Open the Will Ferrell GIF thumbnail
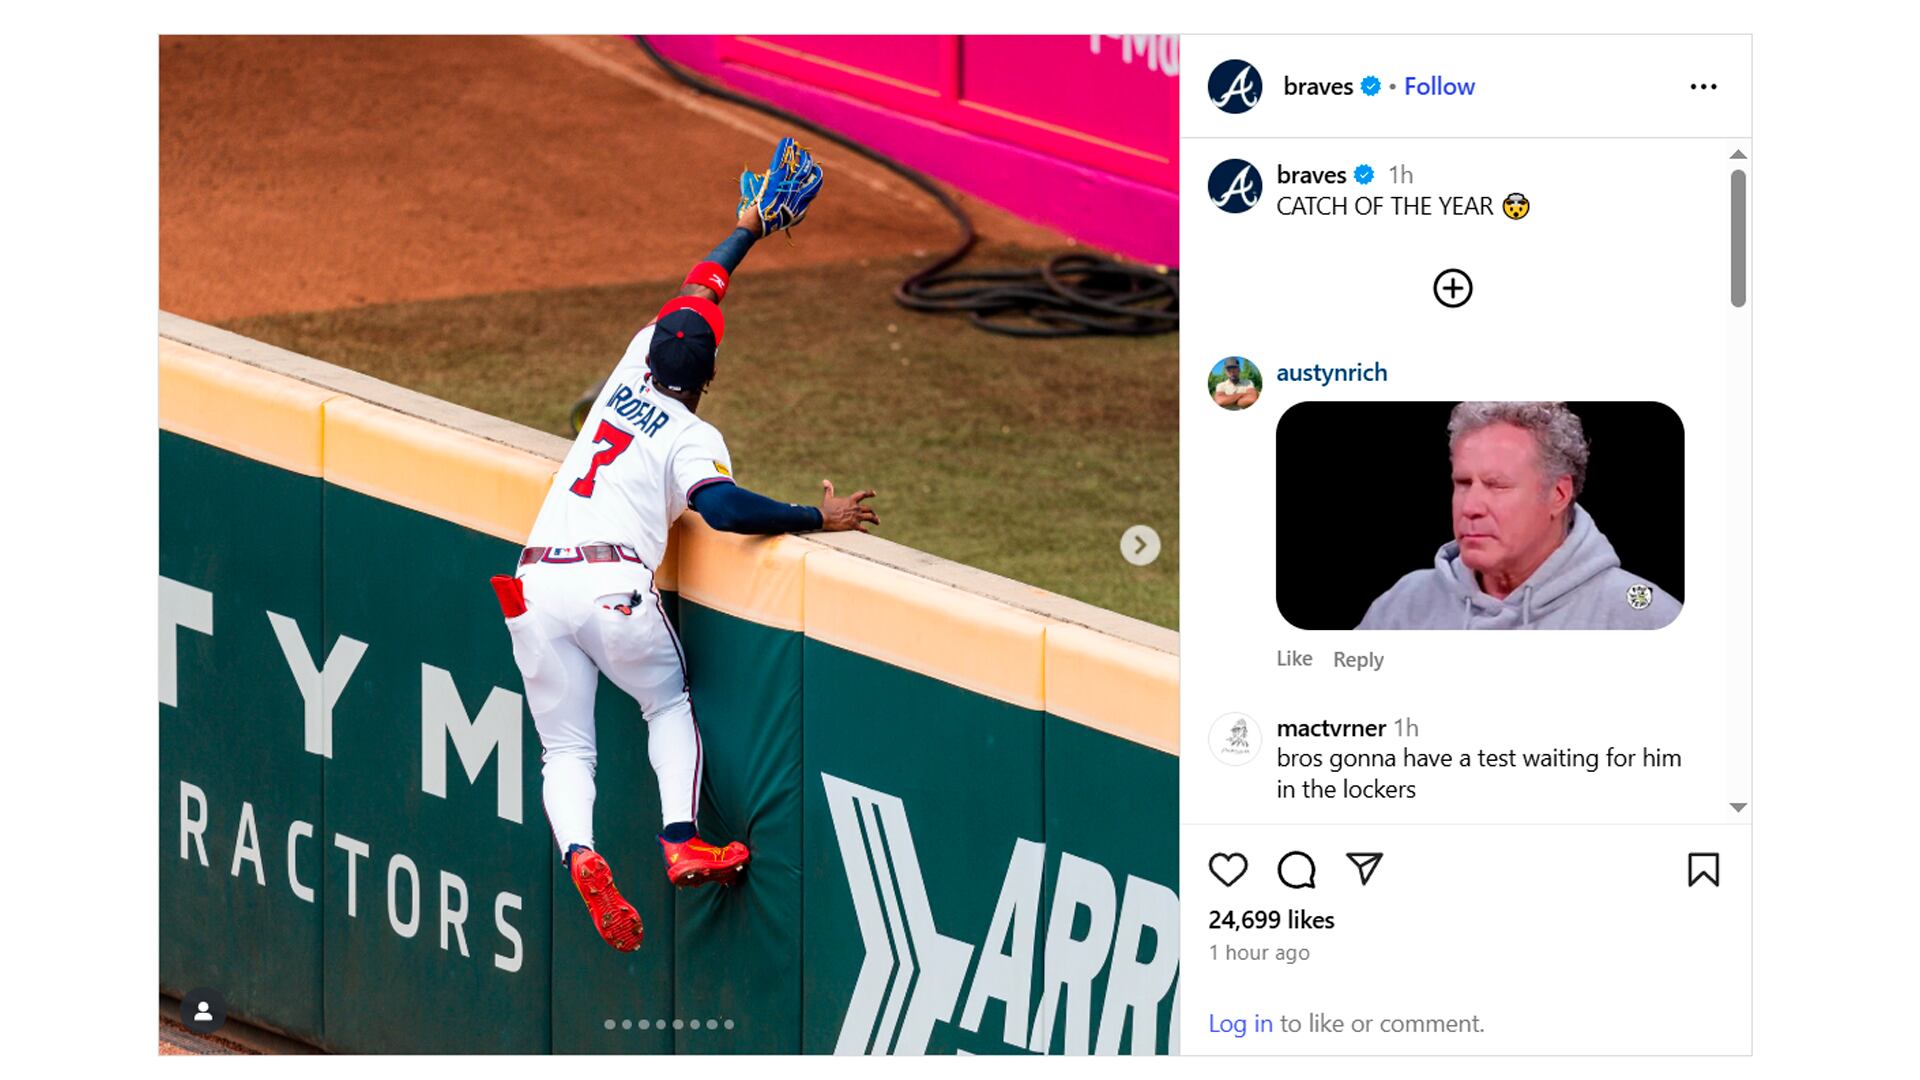The image size is (1920, 1080). (x=1480, y=515)
